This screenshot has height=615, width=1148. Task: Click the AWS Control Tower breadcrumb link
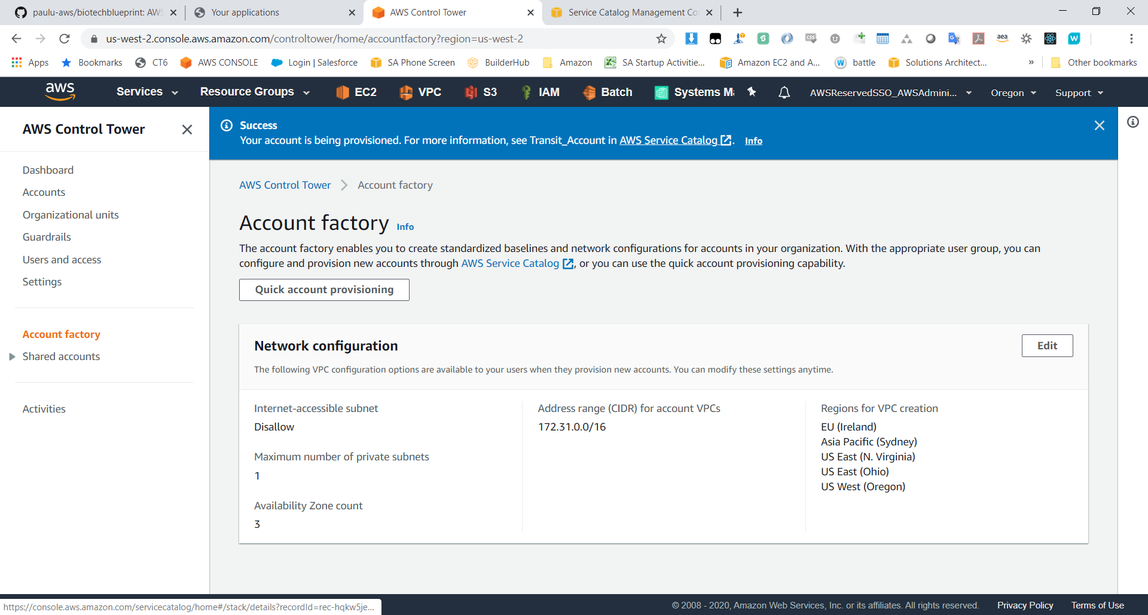[x=285, y=185]
